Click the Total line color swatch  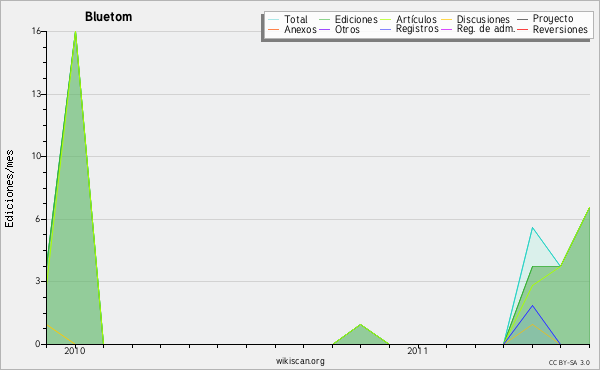click(x=274, y=19)
